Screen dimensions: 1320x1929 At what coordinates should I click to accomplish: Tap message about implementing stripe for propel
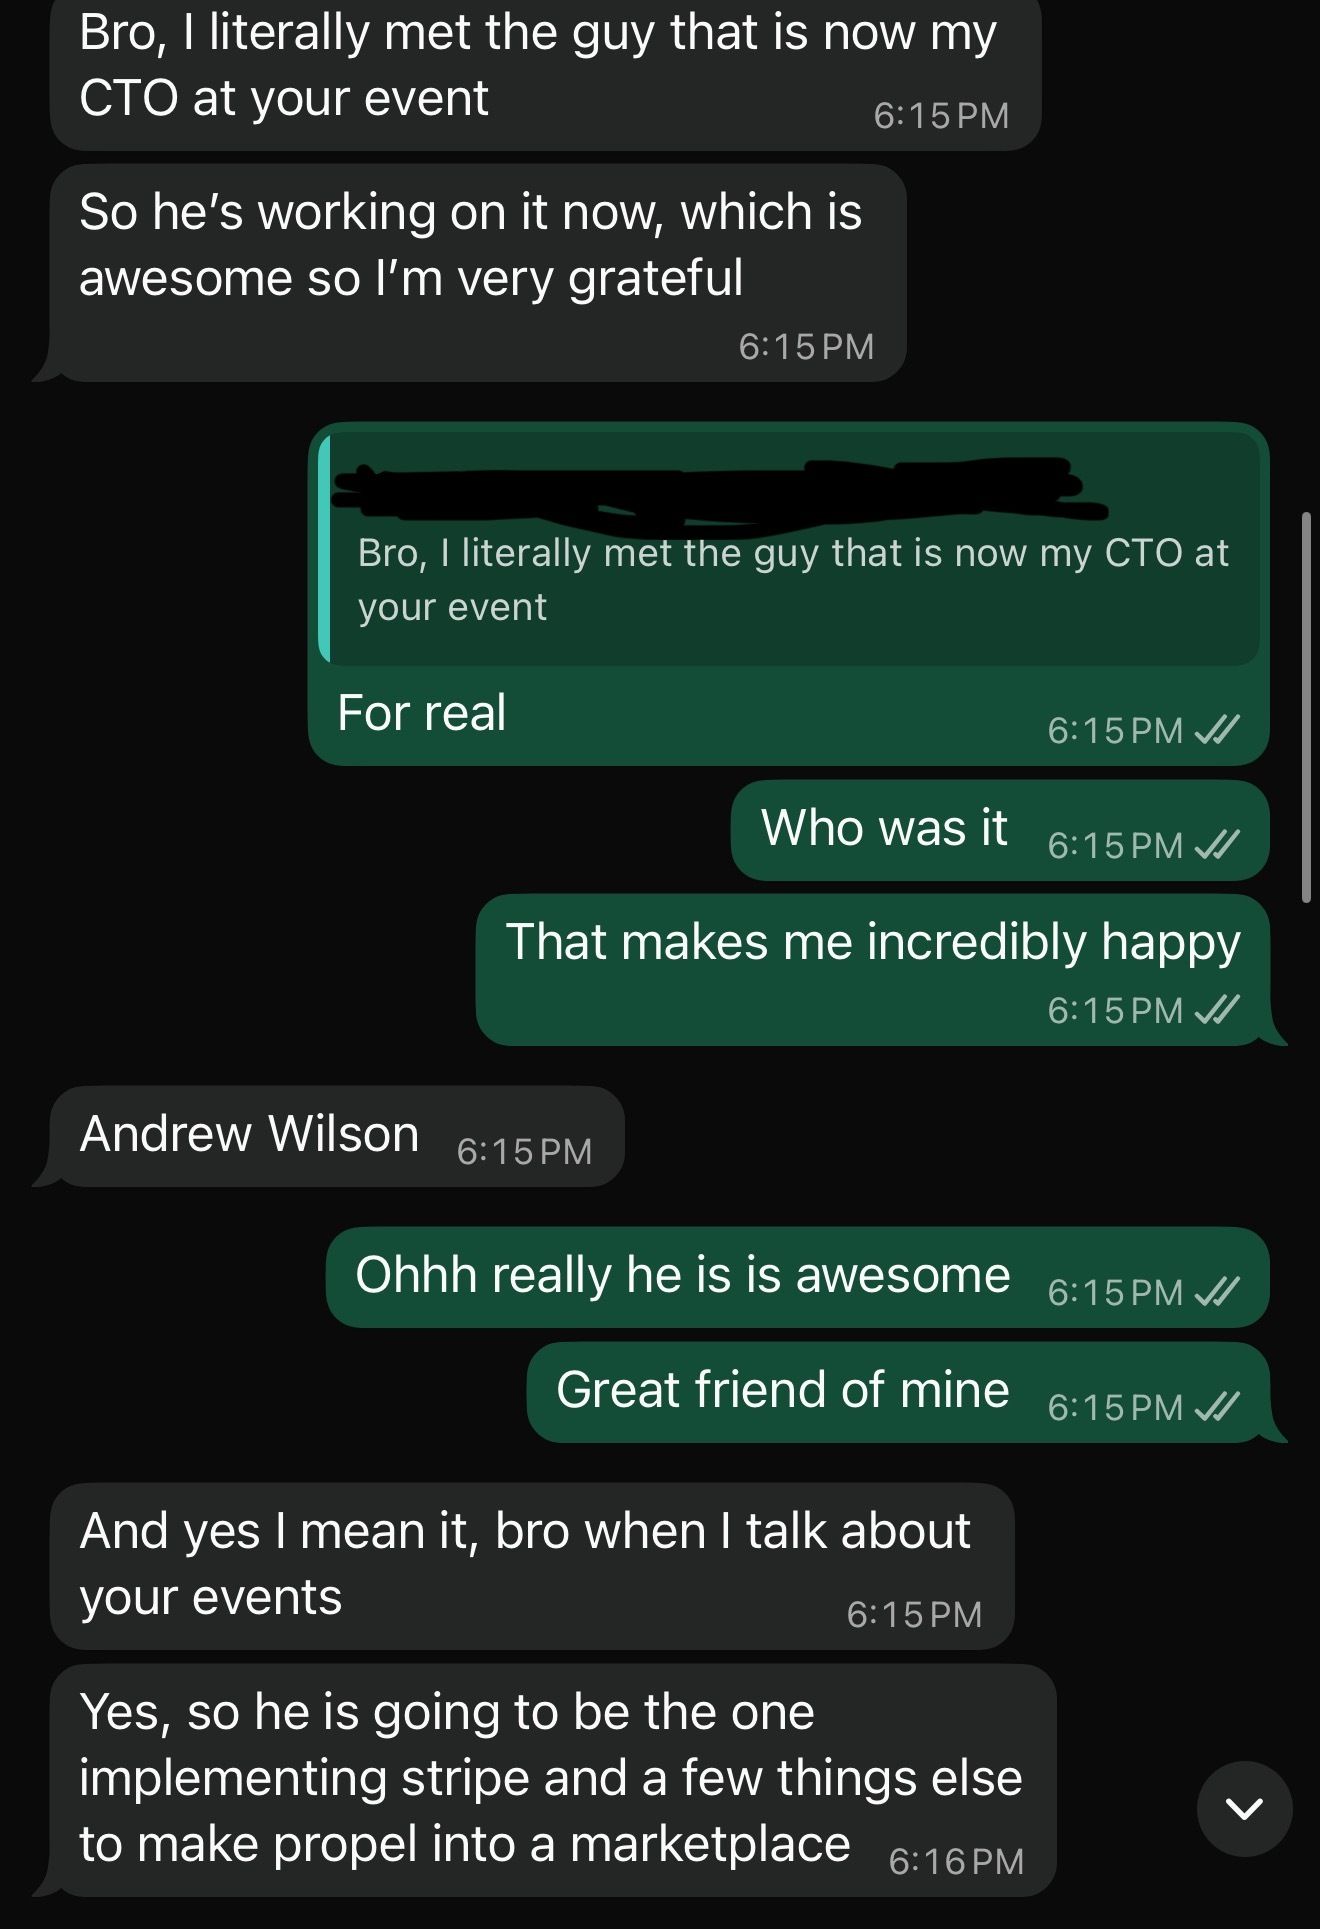click(x=552, y=1780)
